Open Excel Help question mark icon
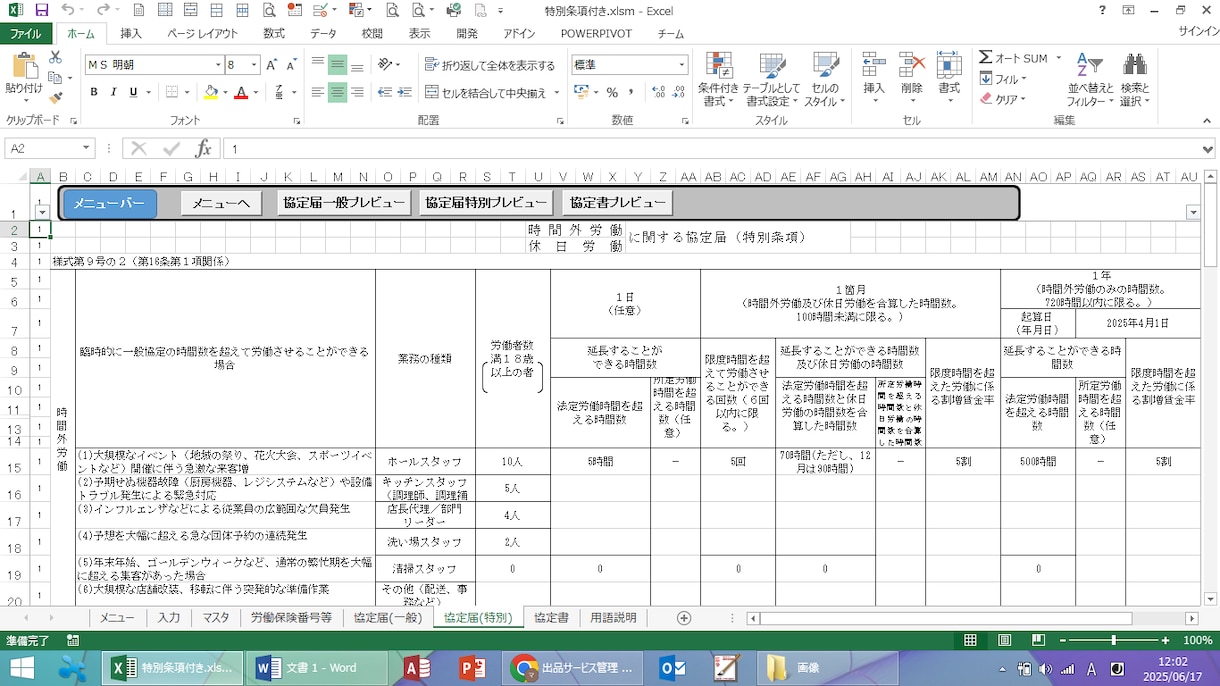This screenshot has width=1220, height=686. coord(1102,10)
